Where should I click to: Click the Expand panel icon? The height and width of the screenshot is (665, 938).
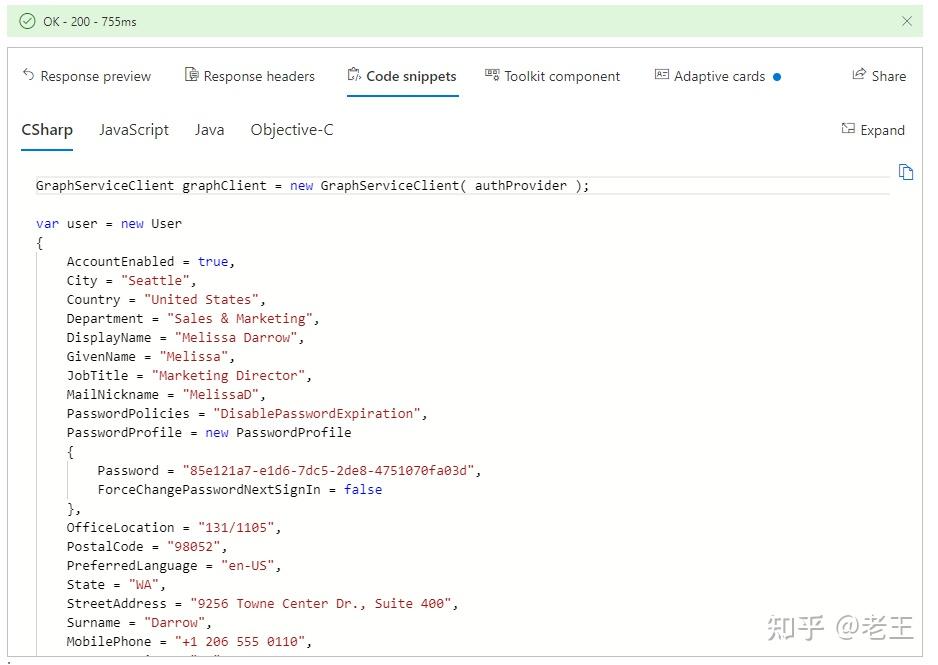(848, 129)
